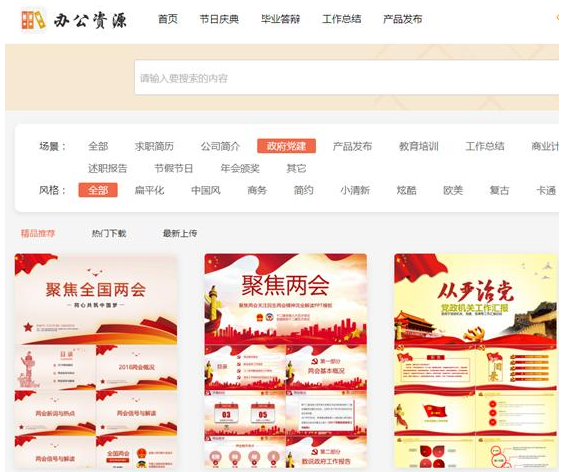Select the highlighted 政府党建 scene filter

point(287,146)
